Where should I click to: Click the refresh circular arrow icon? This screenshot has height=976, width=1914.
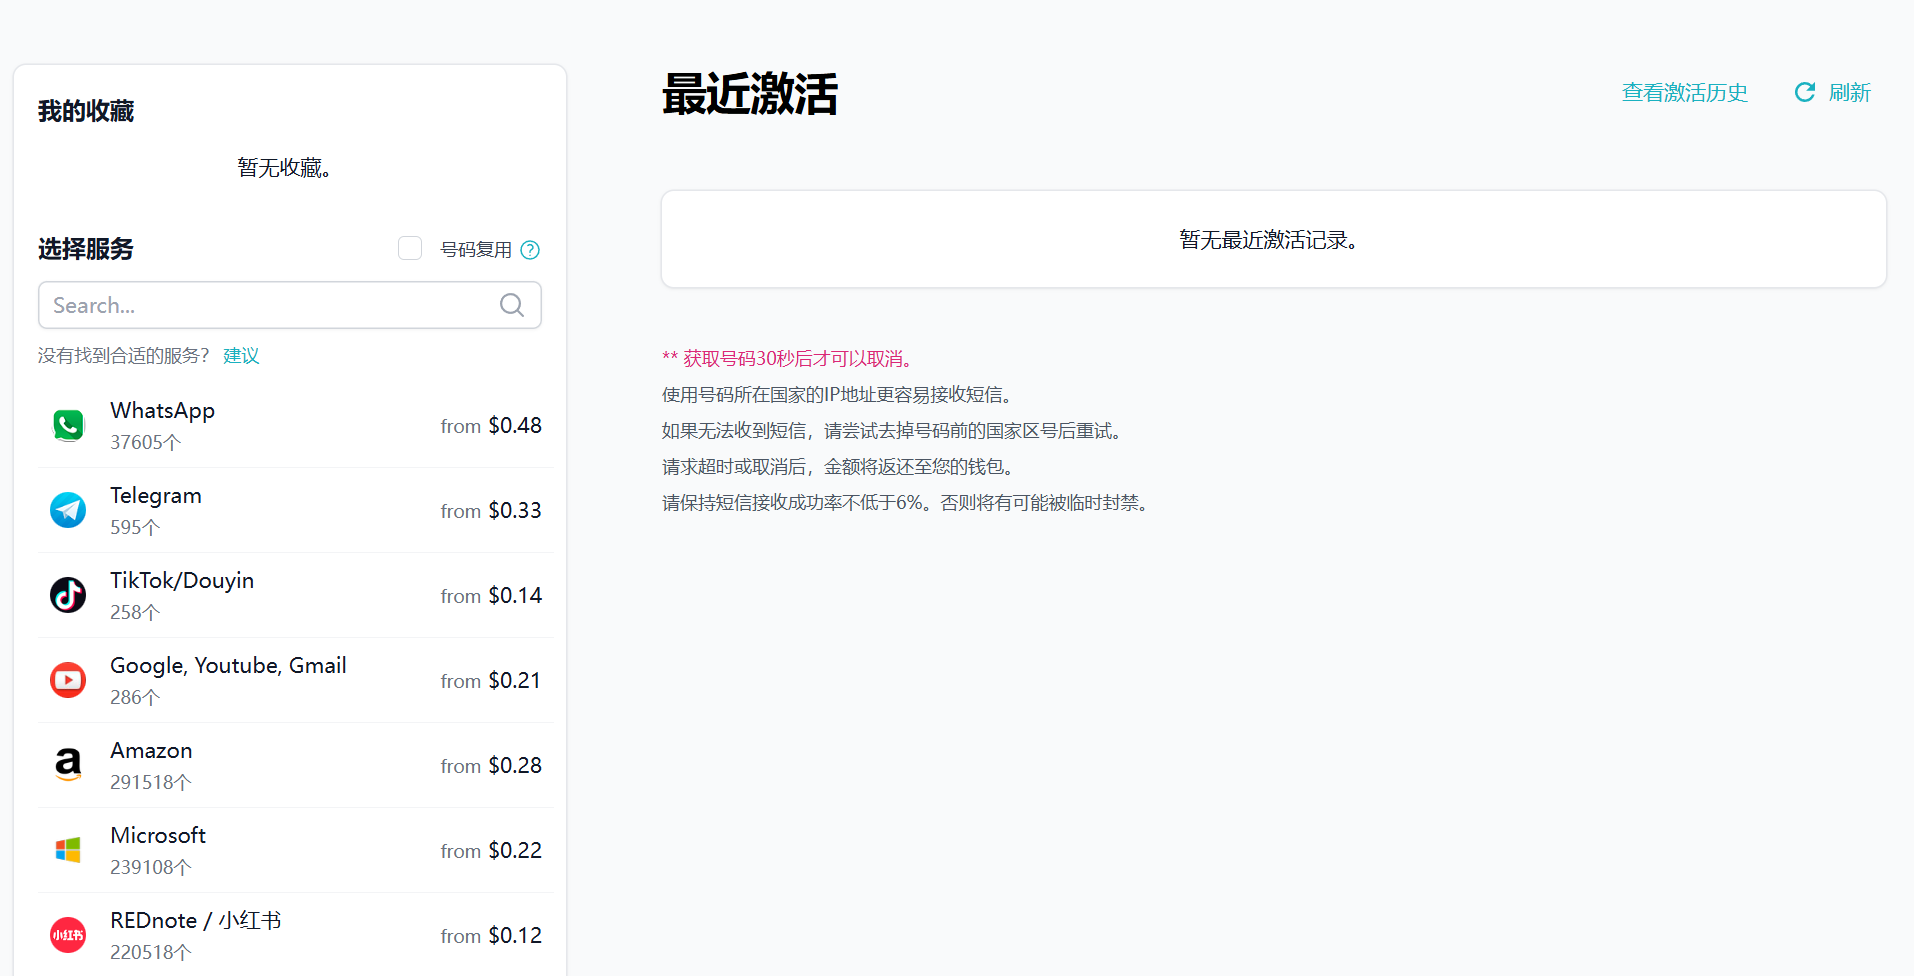1805,92
